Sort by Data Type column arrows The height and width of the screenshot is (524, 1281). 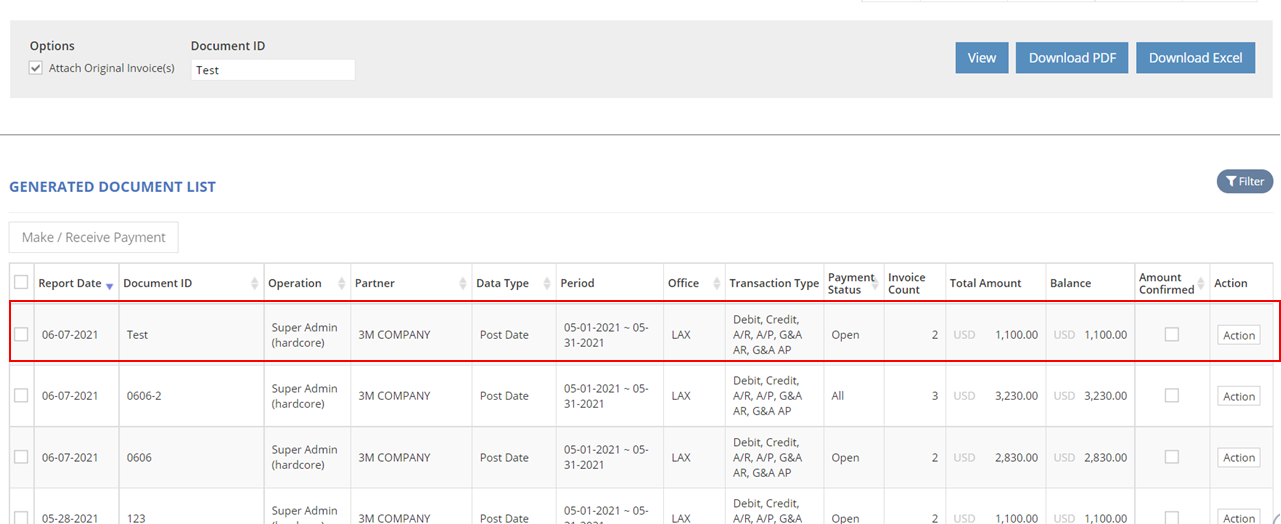[x=548, y=284]
